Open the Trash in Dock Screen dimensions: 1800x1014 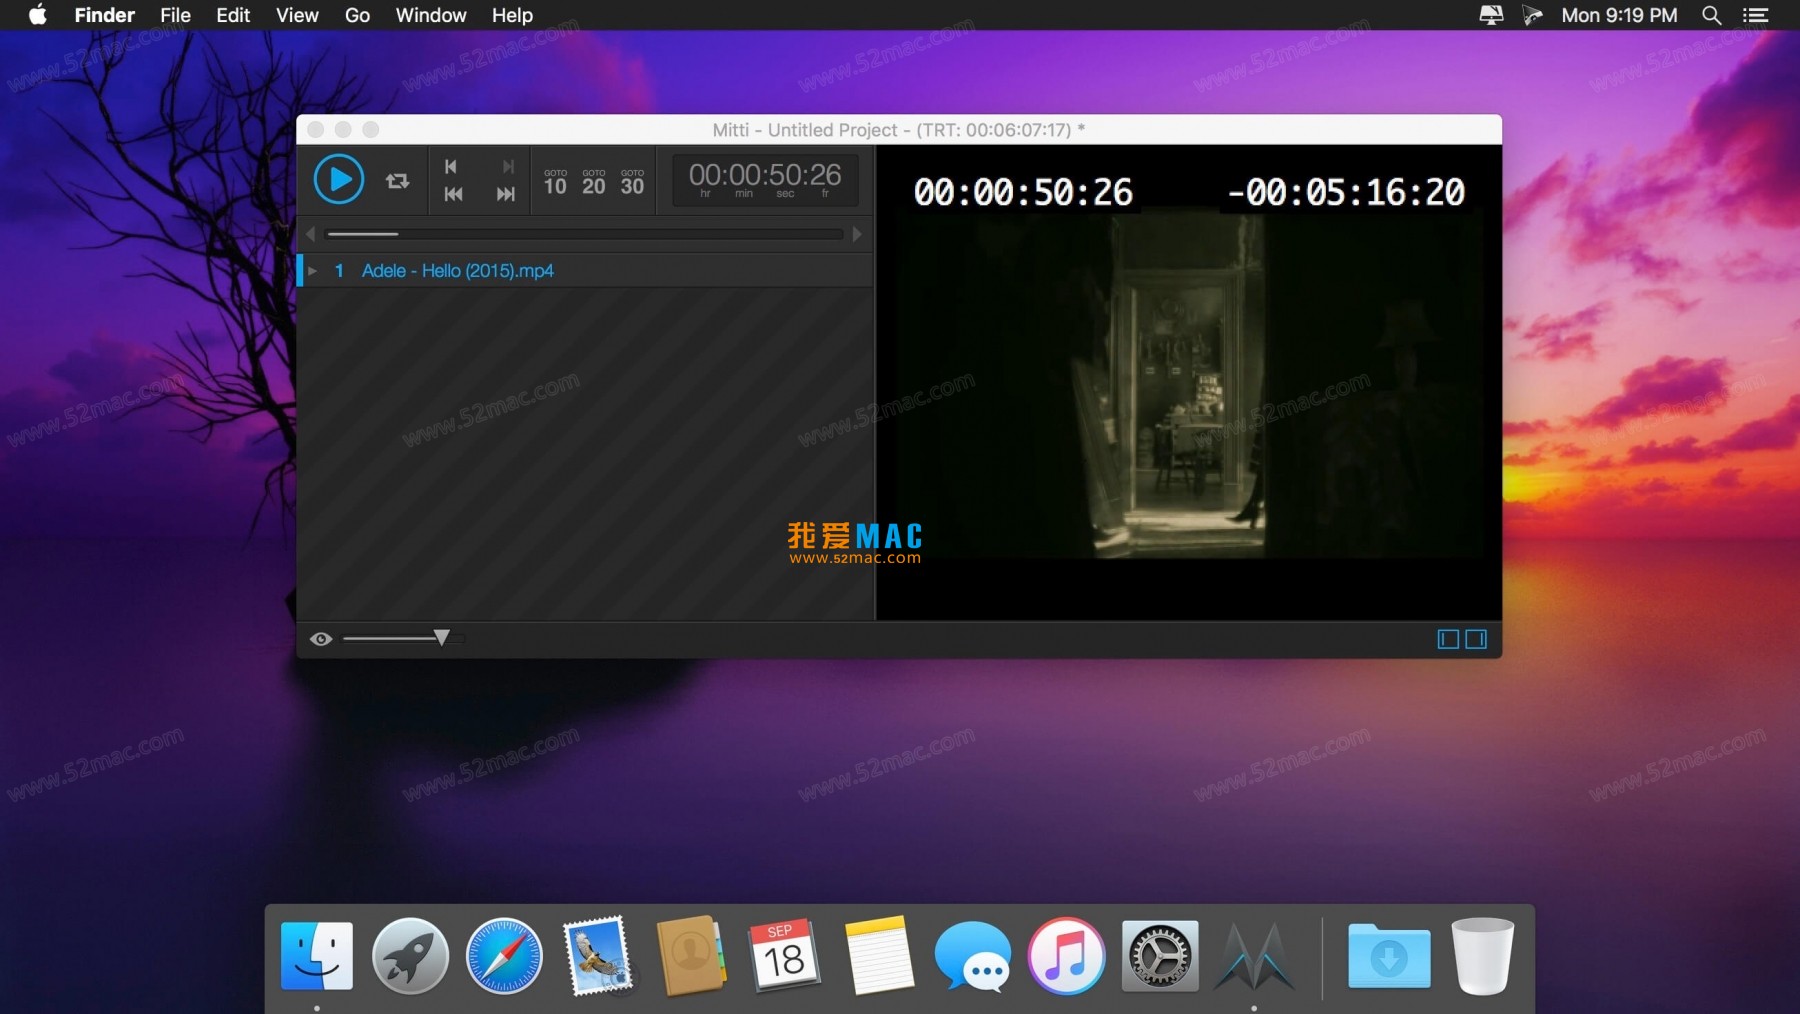[1483, 956]
